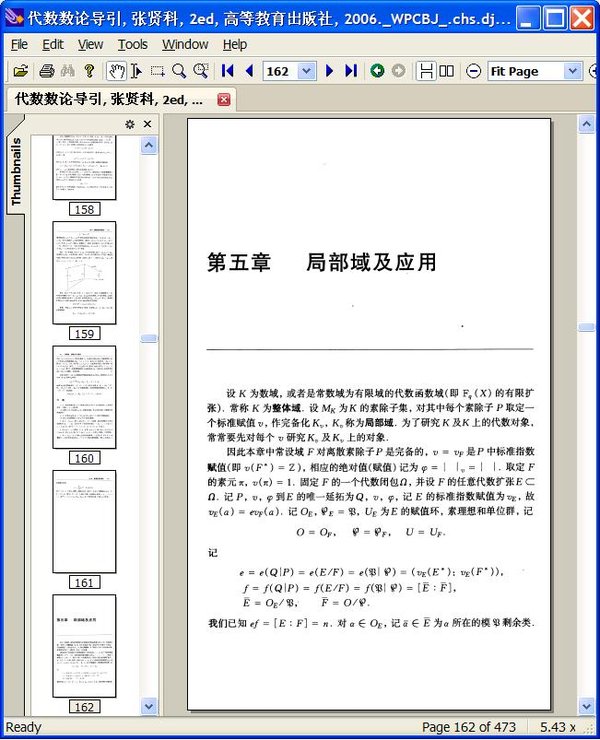Click 'Page 162 of 473' in status bar
Image resolution: width=600 pixels, height=740 pixels.
[469, 727]
